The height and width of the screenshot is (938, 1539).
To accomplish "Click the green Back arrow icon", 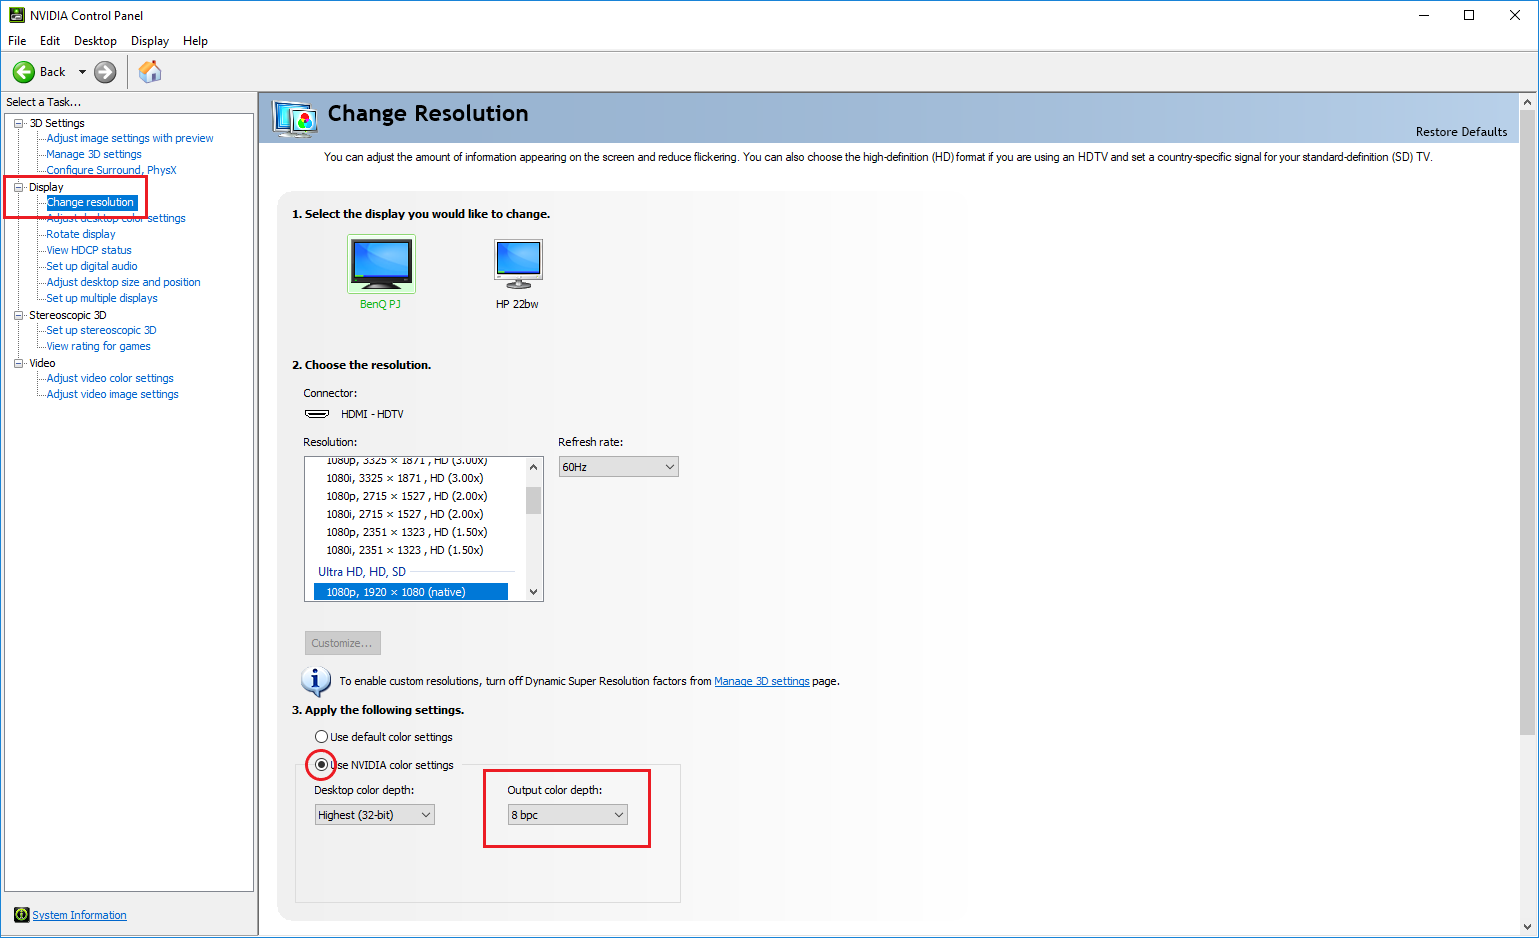I will tap(24, 72).
